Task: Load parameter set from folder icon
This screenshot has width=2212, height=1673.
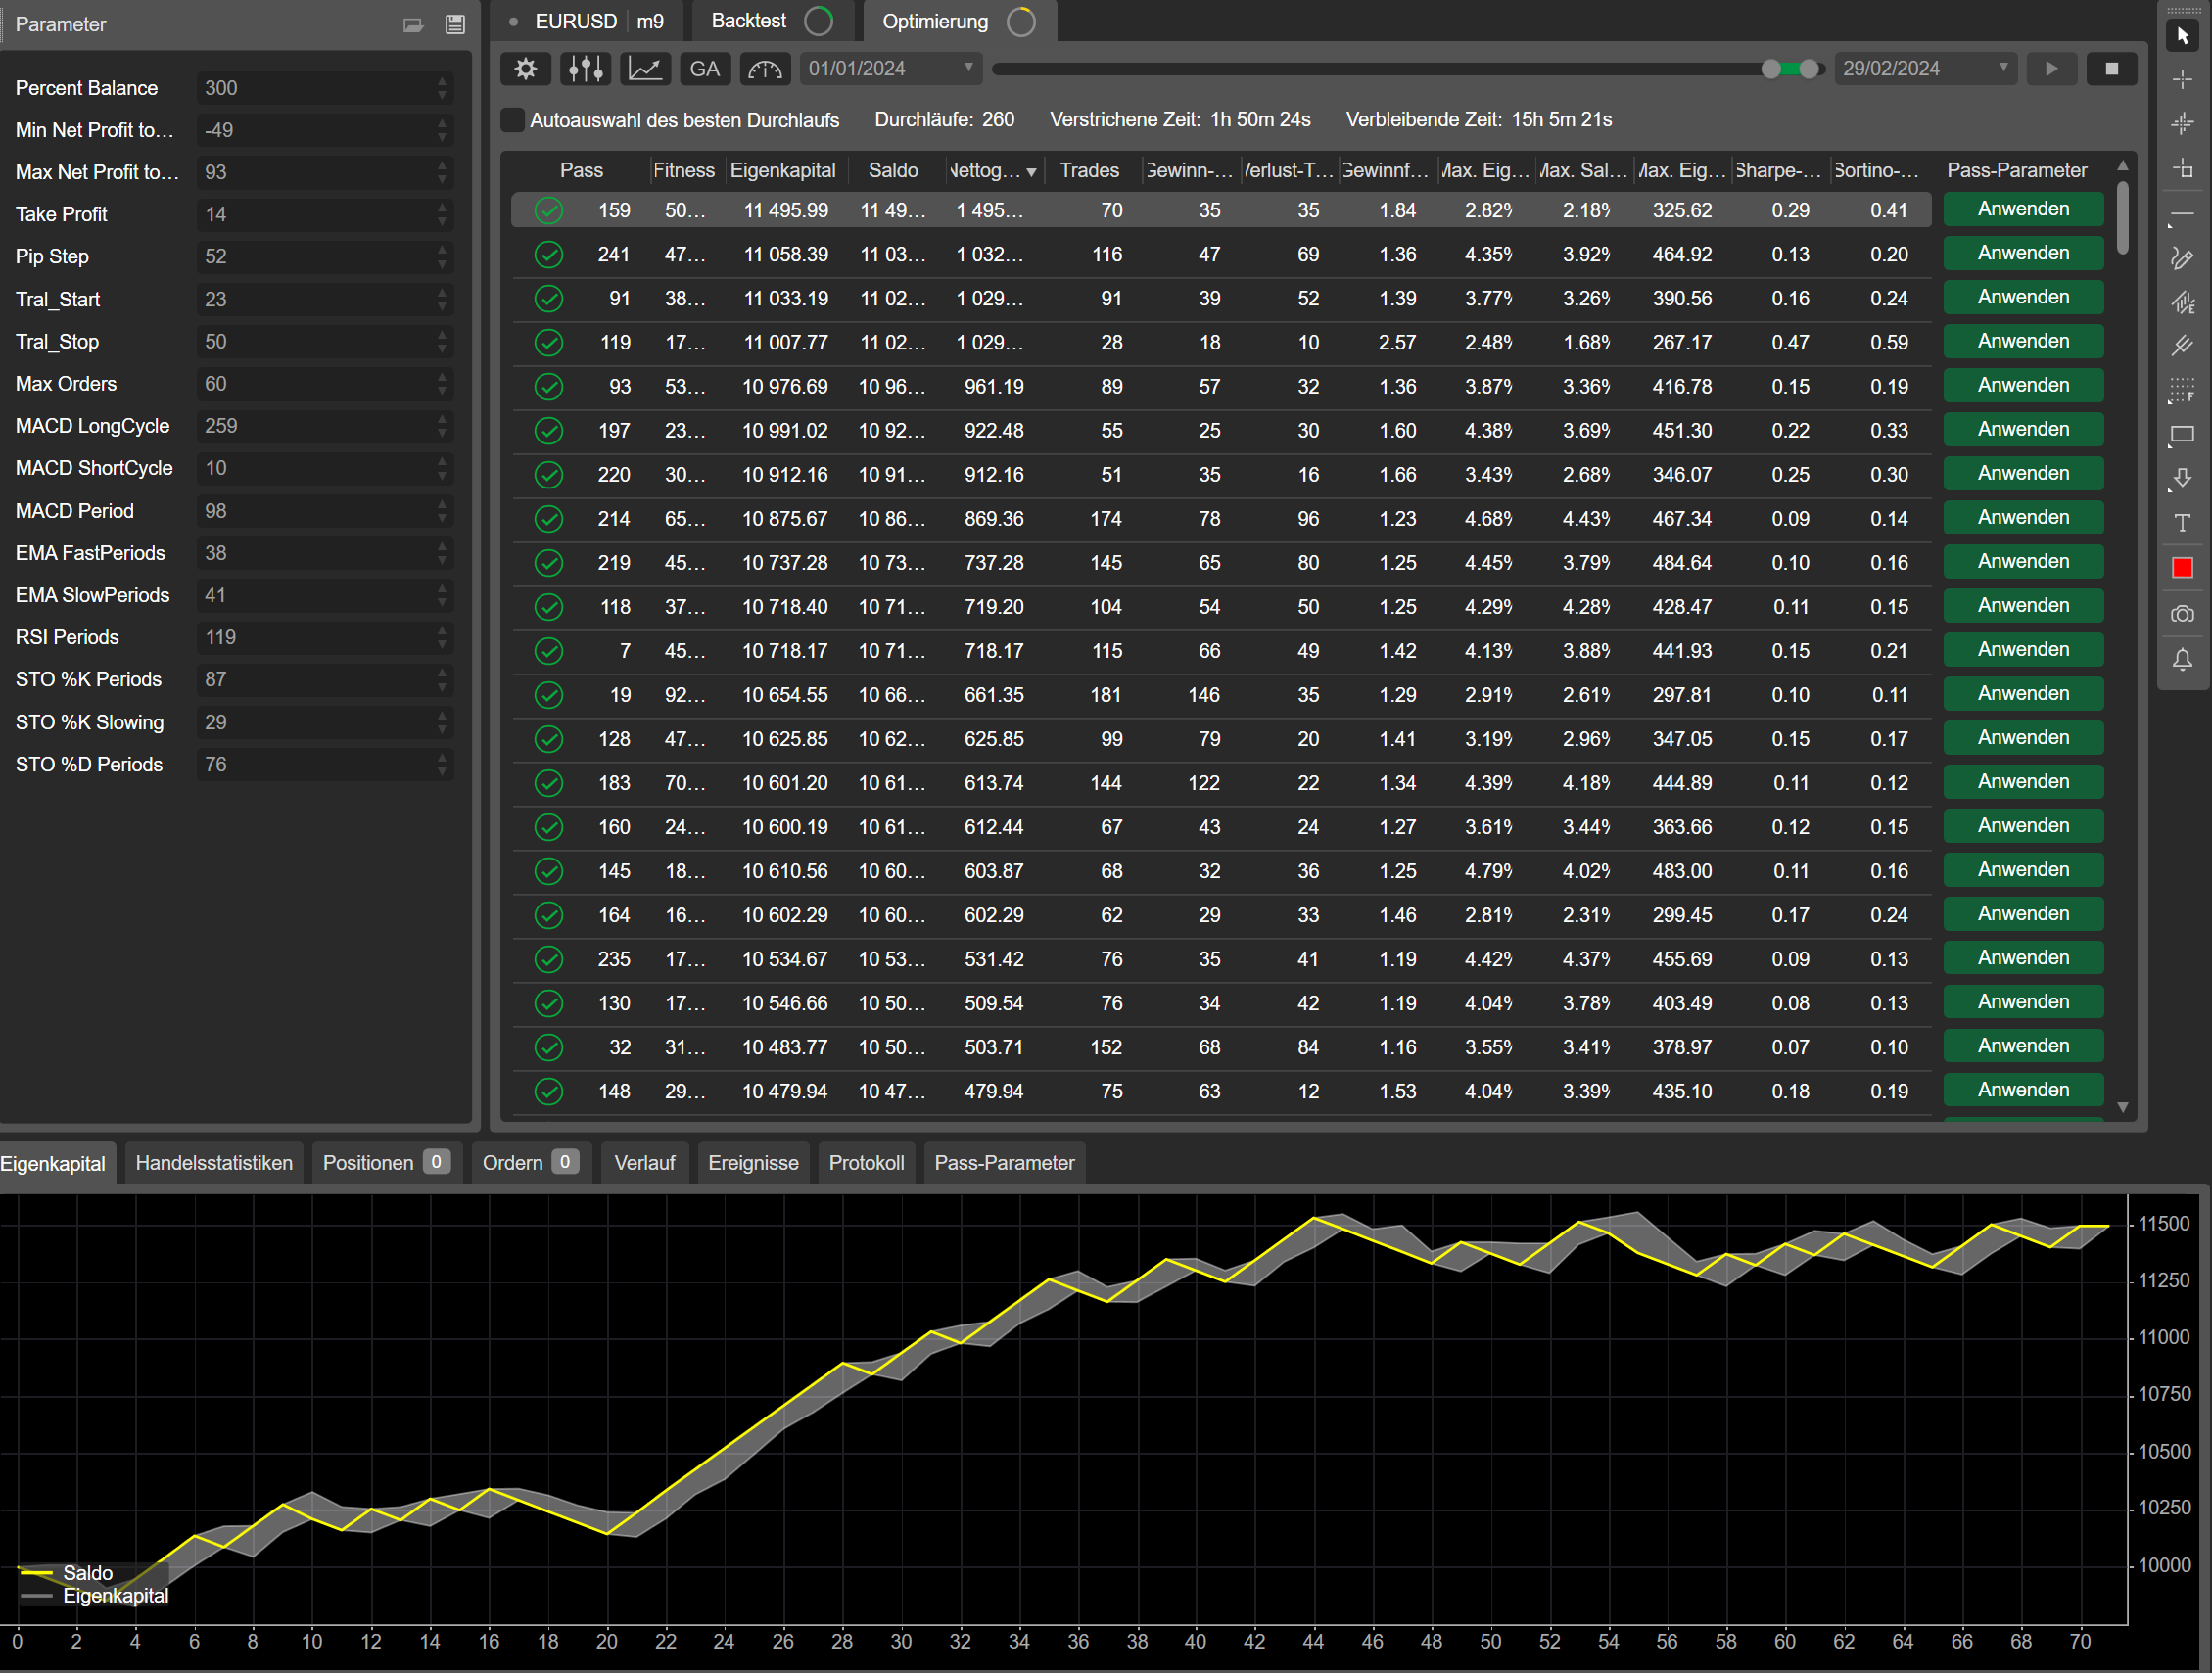Action: 413,25
